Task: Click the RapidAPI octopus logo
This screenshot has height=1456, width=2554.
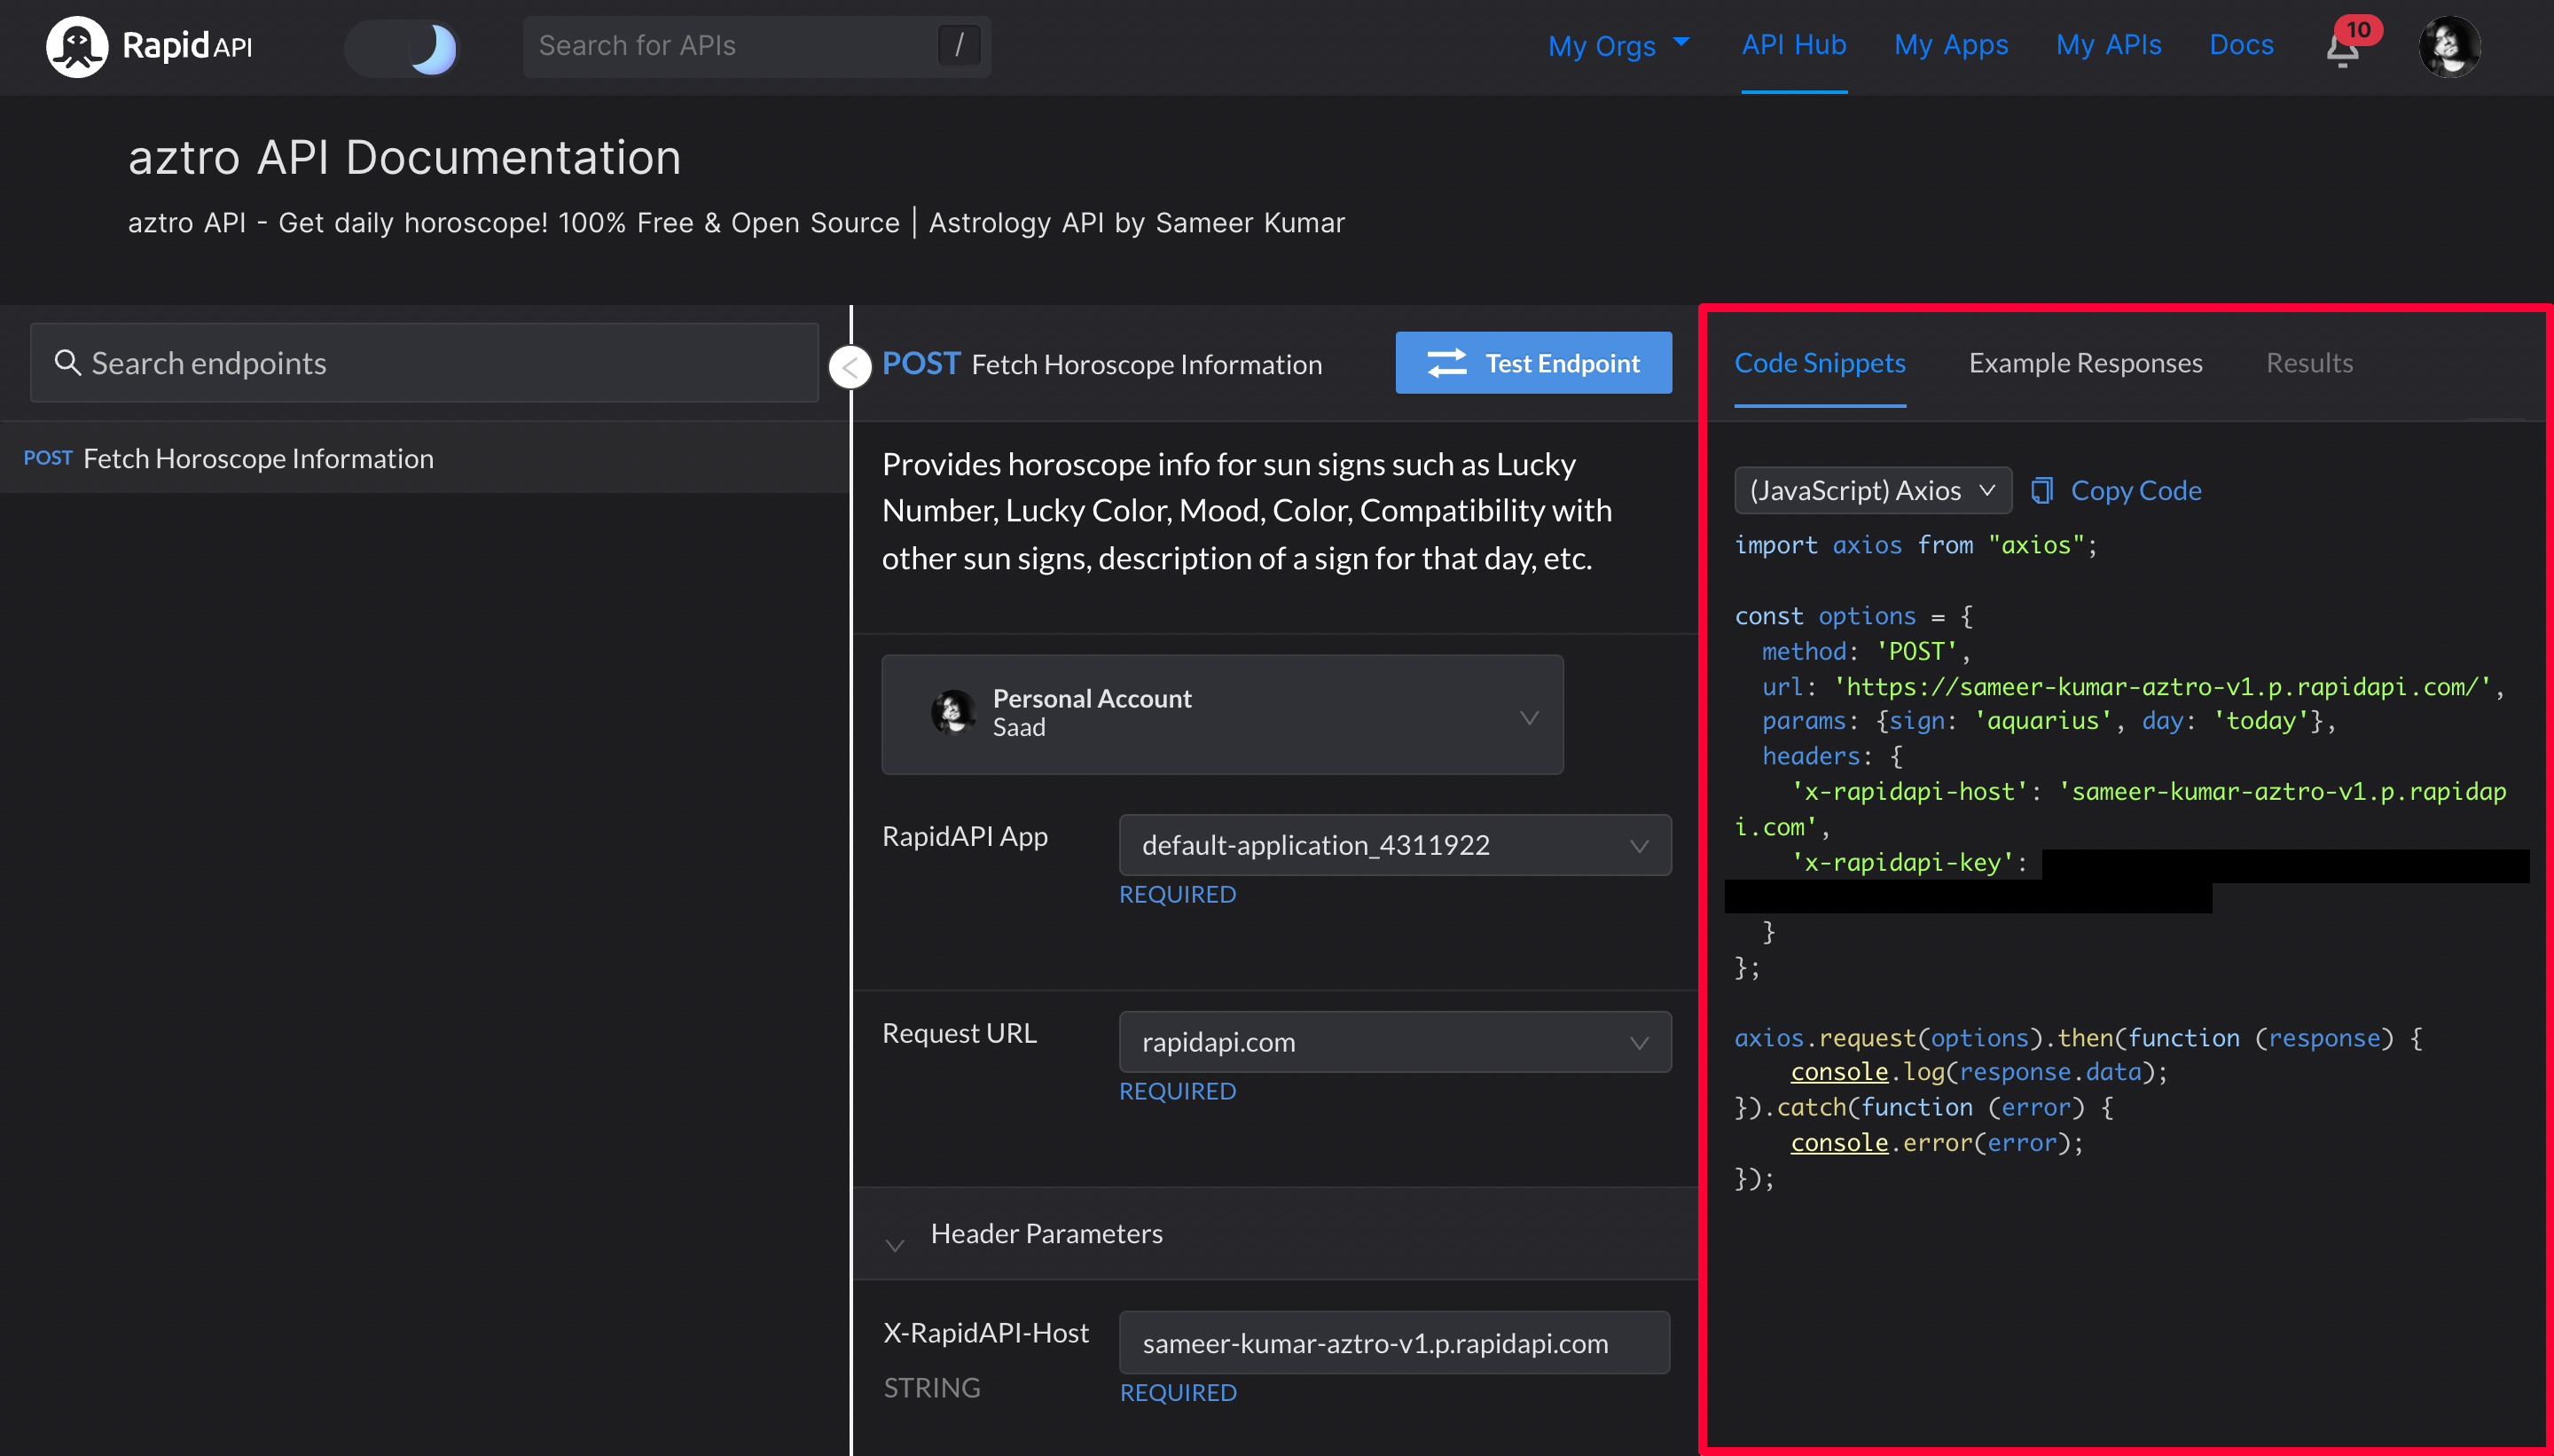Action: point(77,46)
